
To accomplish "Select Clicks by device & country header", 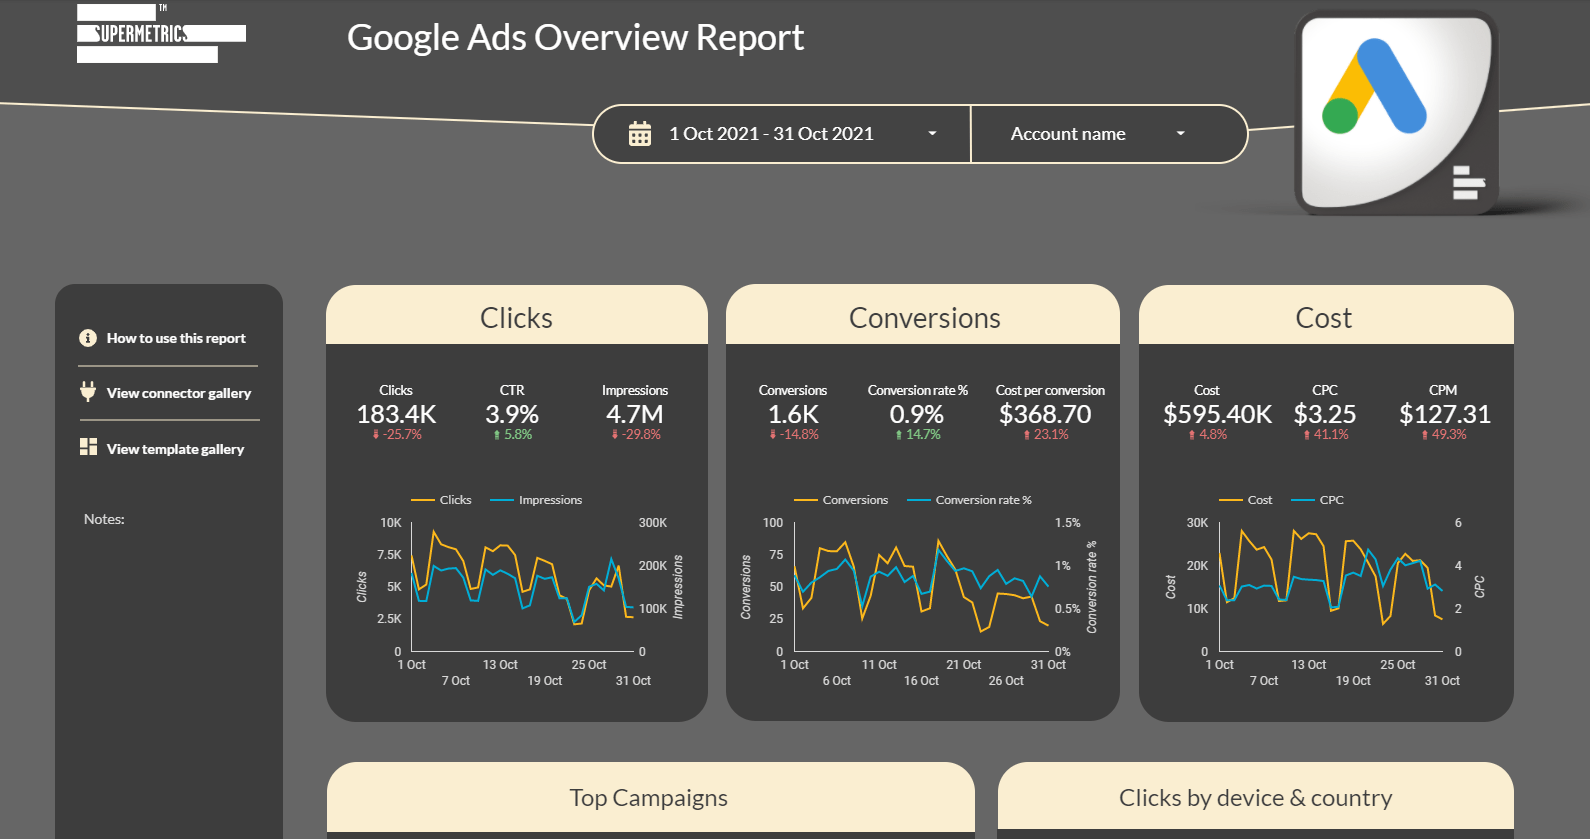I will coord(1256,797).
